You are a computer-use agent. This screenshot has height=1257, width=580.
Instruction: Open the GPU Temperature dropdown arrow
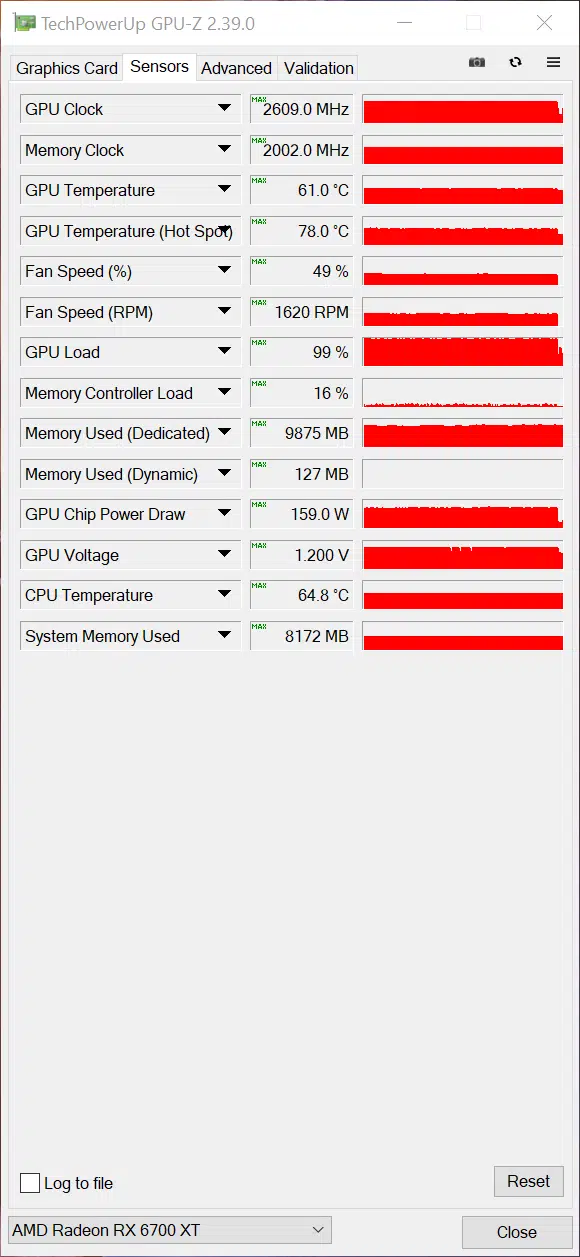pos(224,190)
